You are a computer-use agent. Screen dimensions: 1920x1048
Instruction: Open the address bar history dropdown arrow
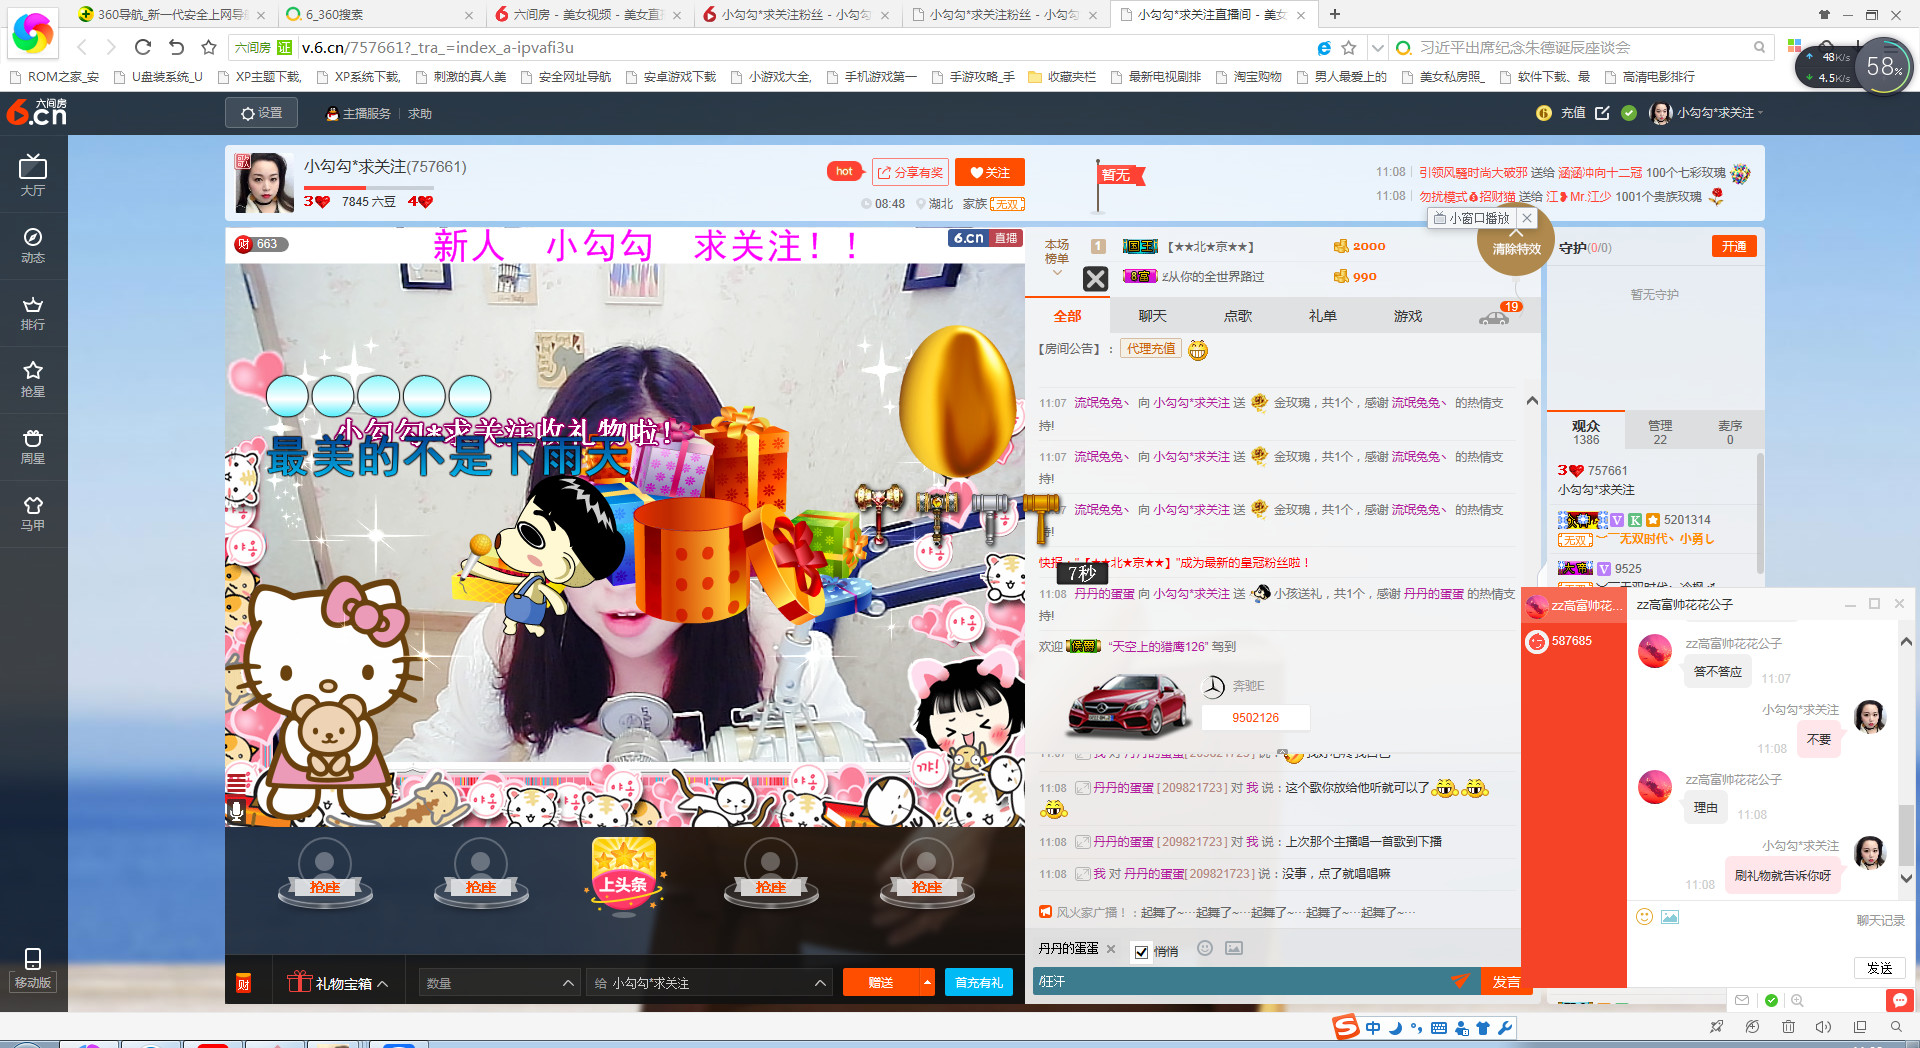tap(1377, 47)
